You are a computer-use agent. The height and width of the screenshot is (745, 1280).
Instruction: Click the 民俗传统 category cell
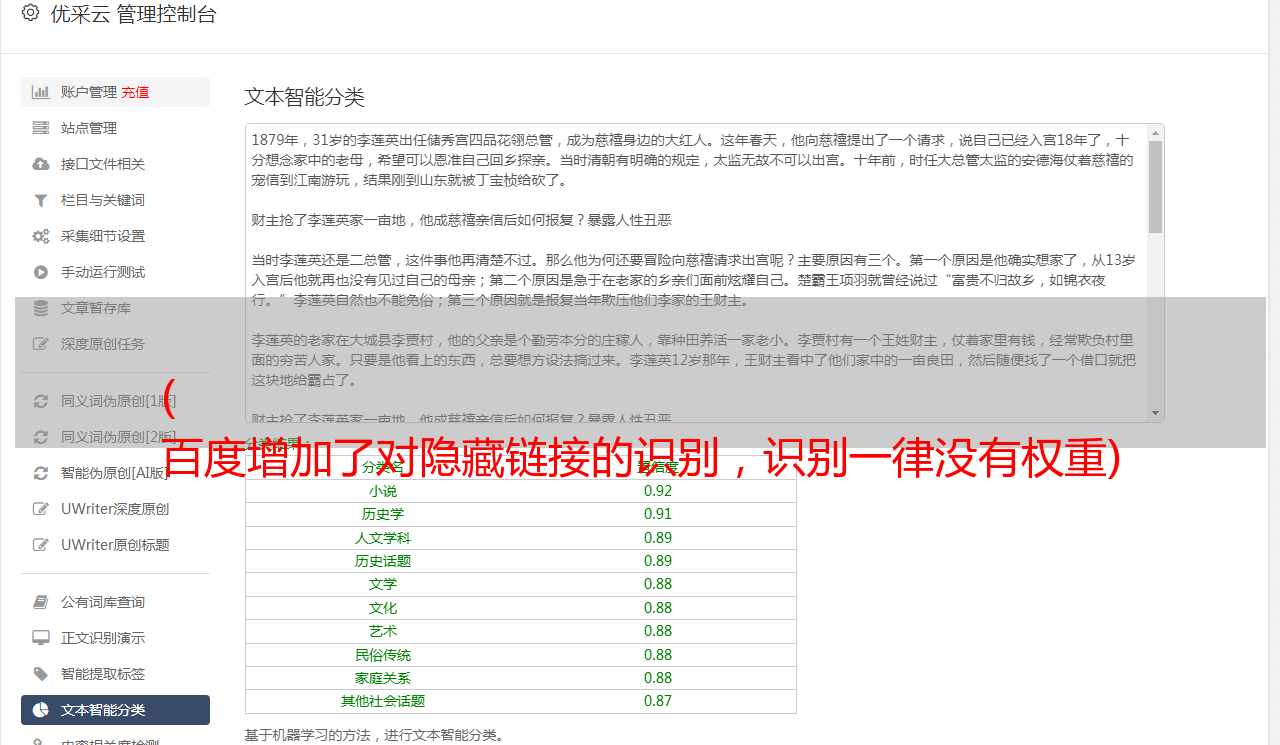point(383,655)
